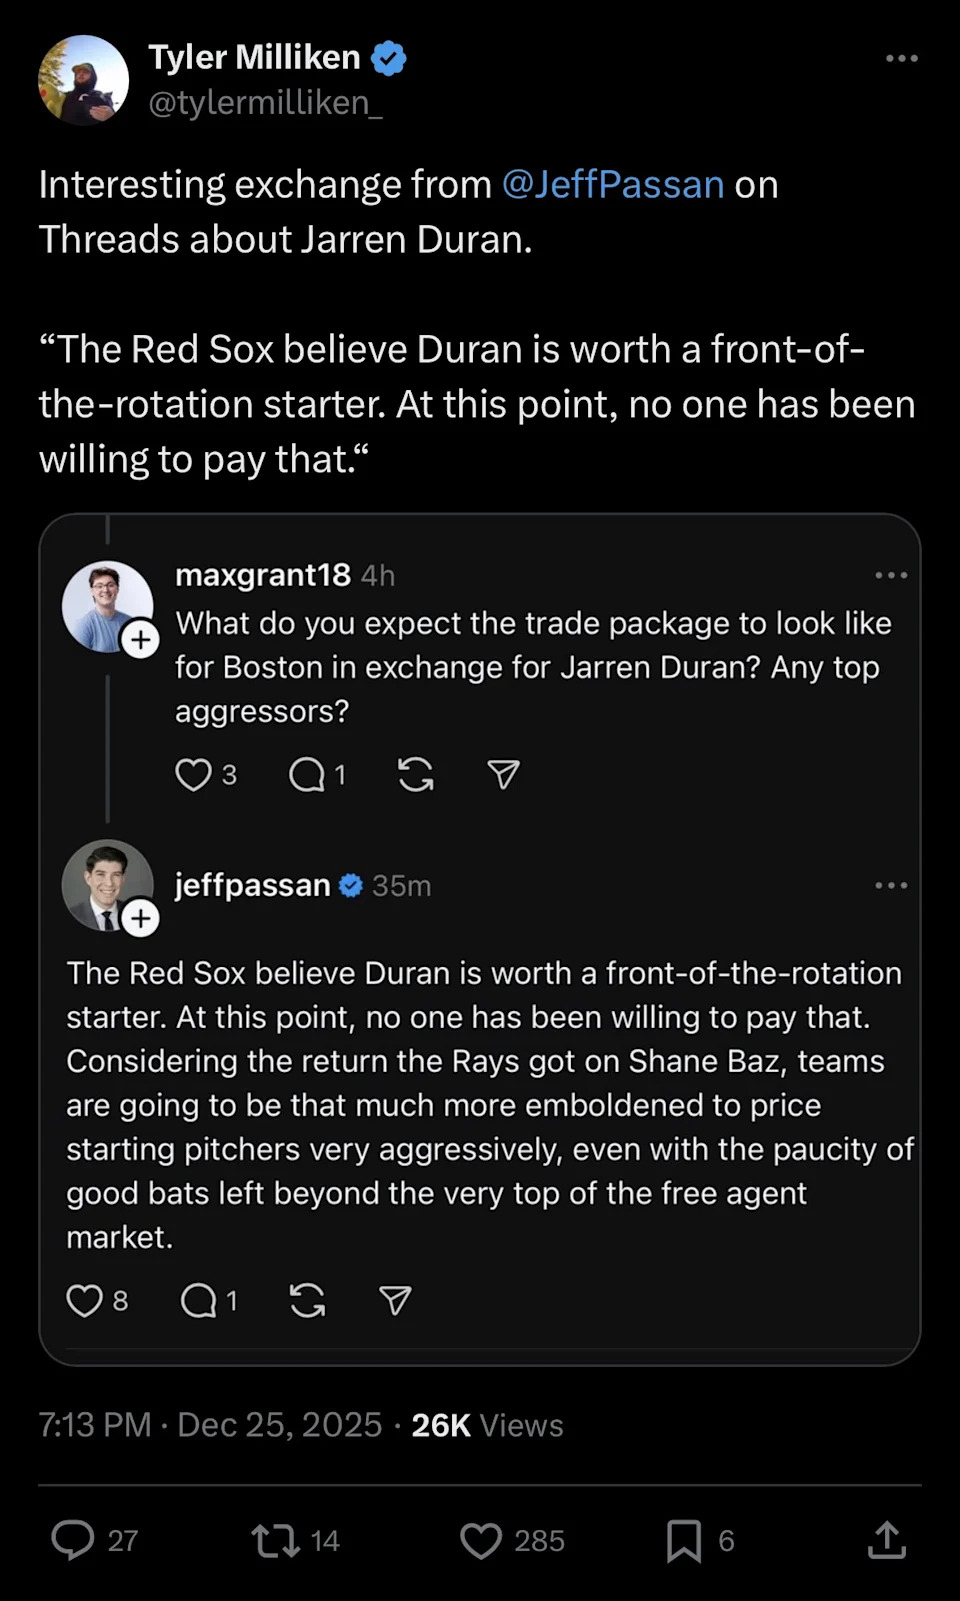
Task: Reply to the maxgrant18 Threads post
Action: click(x=307, y=774)
